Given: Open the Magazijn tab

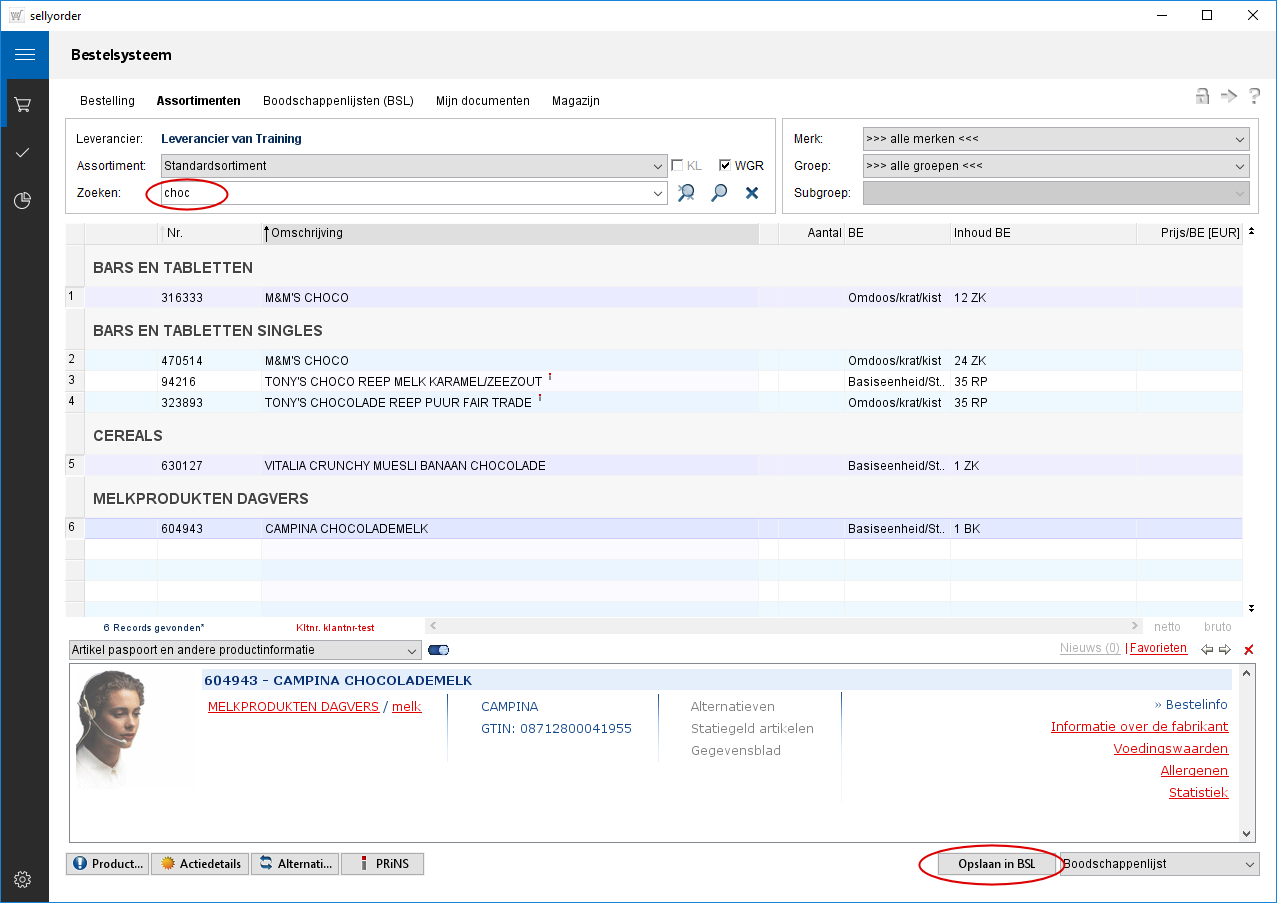Looking at the screenshot, I should (x=575, y=101).
